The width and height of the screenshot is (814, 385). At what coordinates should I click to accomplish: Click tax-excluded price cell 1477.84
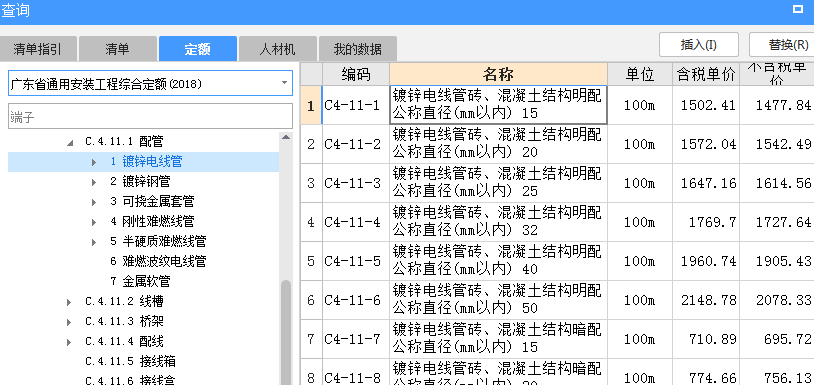click(777, 105)
